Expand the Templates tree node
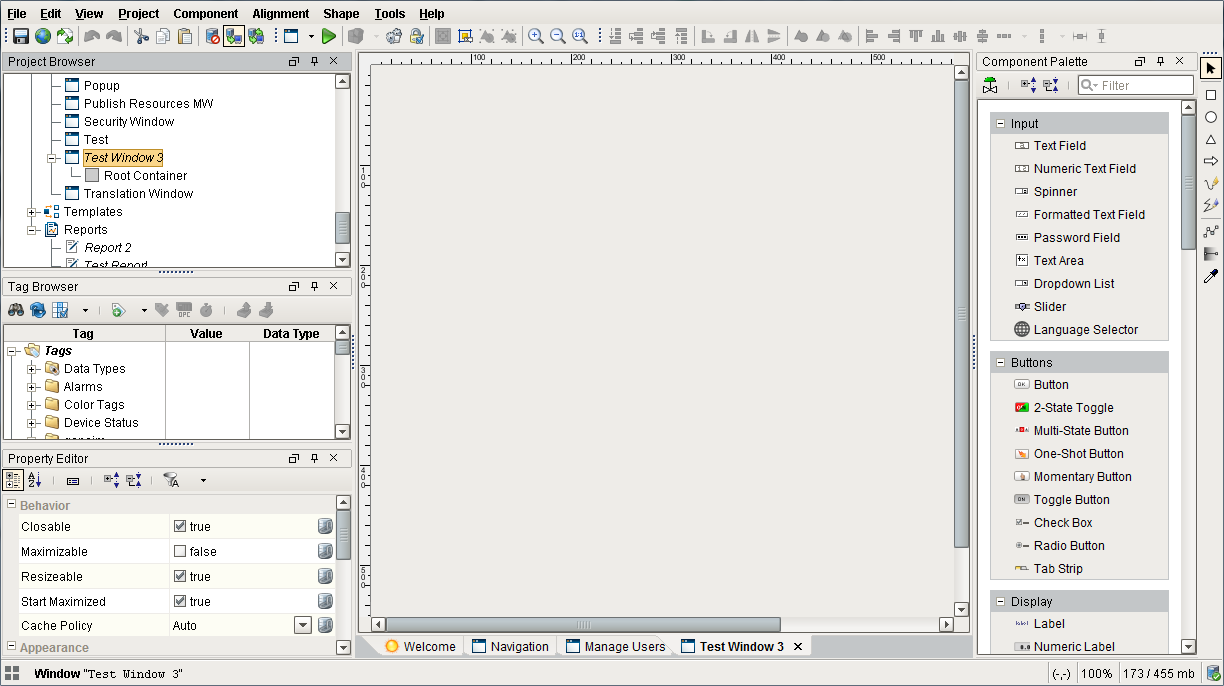The height and width of the screenshot is (686, 1224). point(31,211)
